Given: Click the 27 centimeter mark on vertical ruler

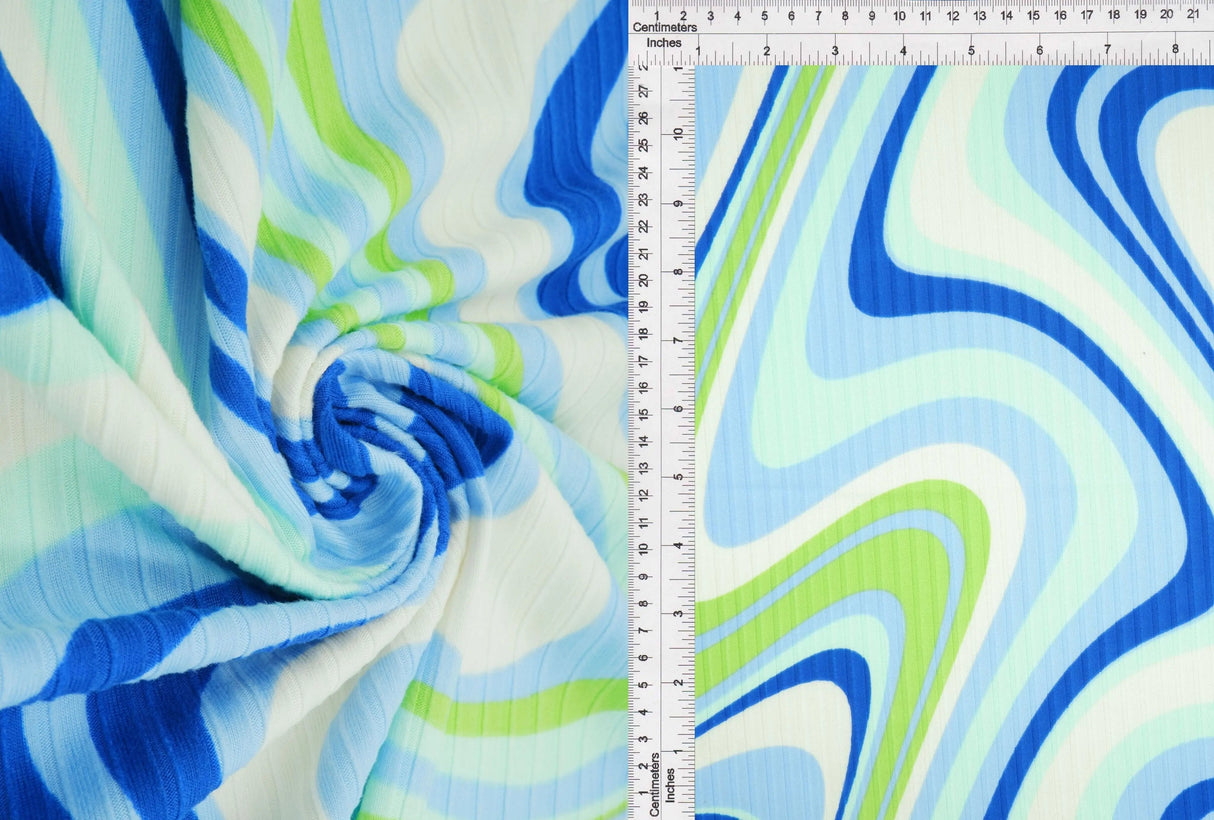Looking at the screenshot, I should pyautogui.click(x=644, y=92).
